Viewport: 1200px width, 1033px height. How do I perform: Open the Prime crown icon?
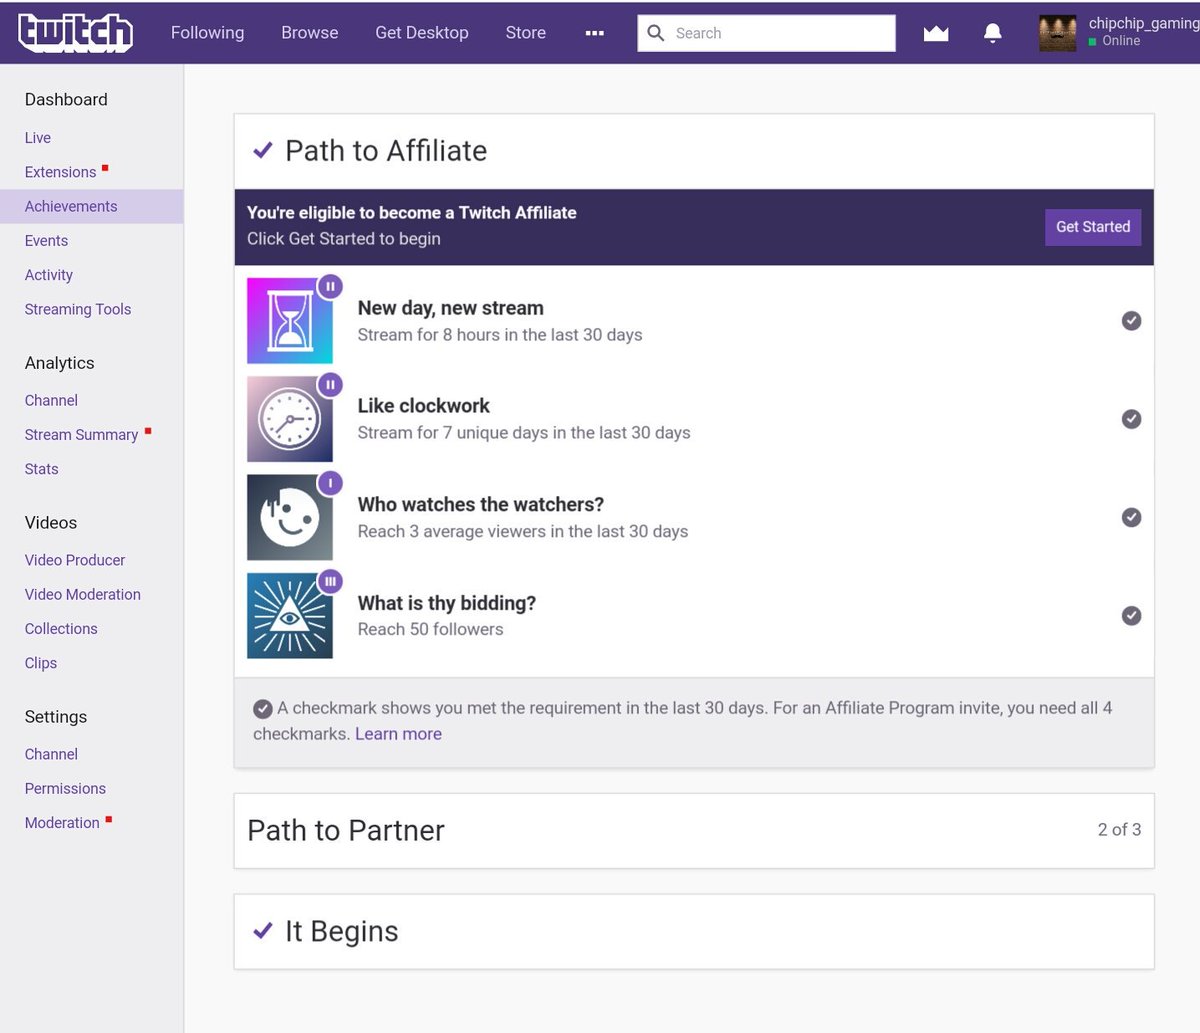point(936,33)
